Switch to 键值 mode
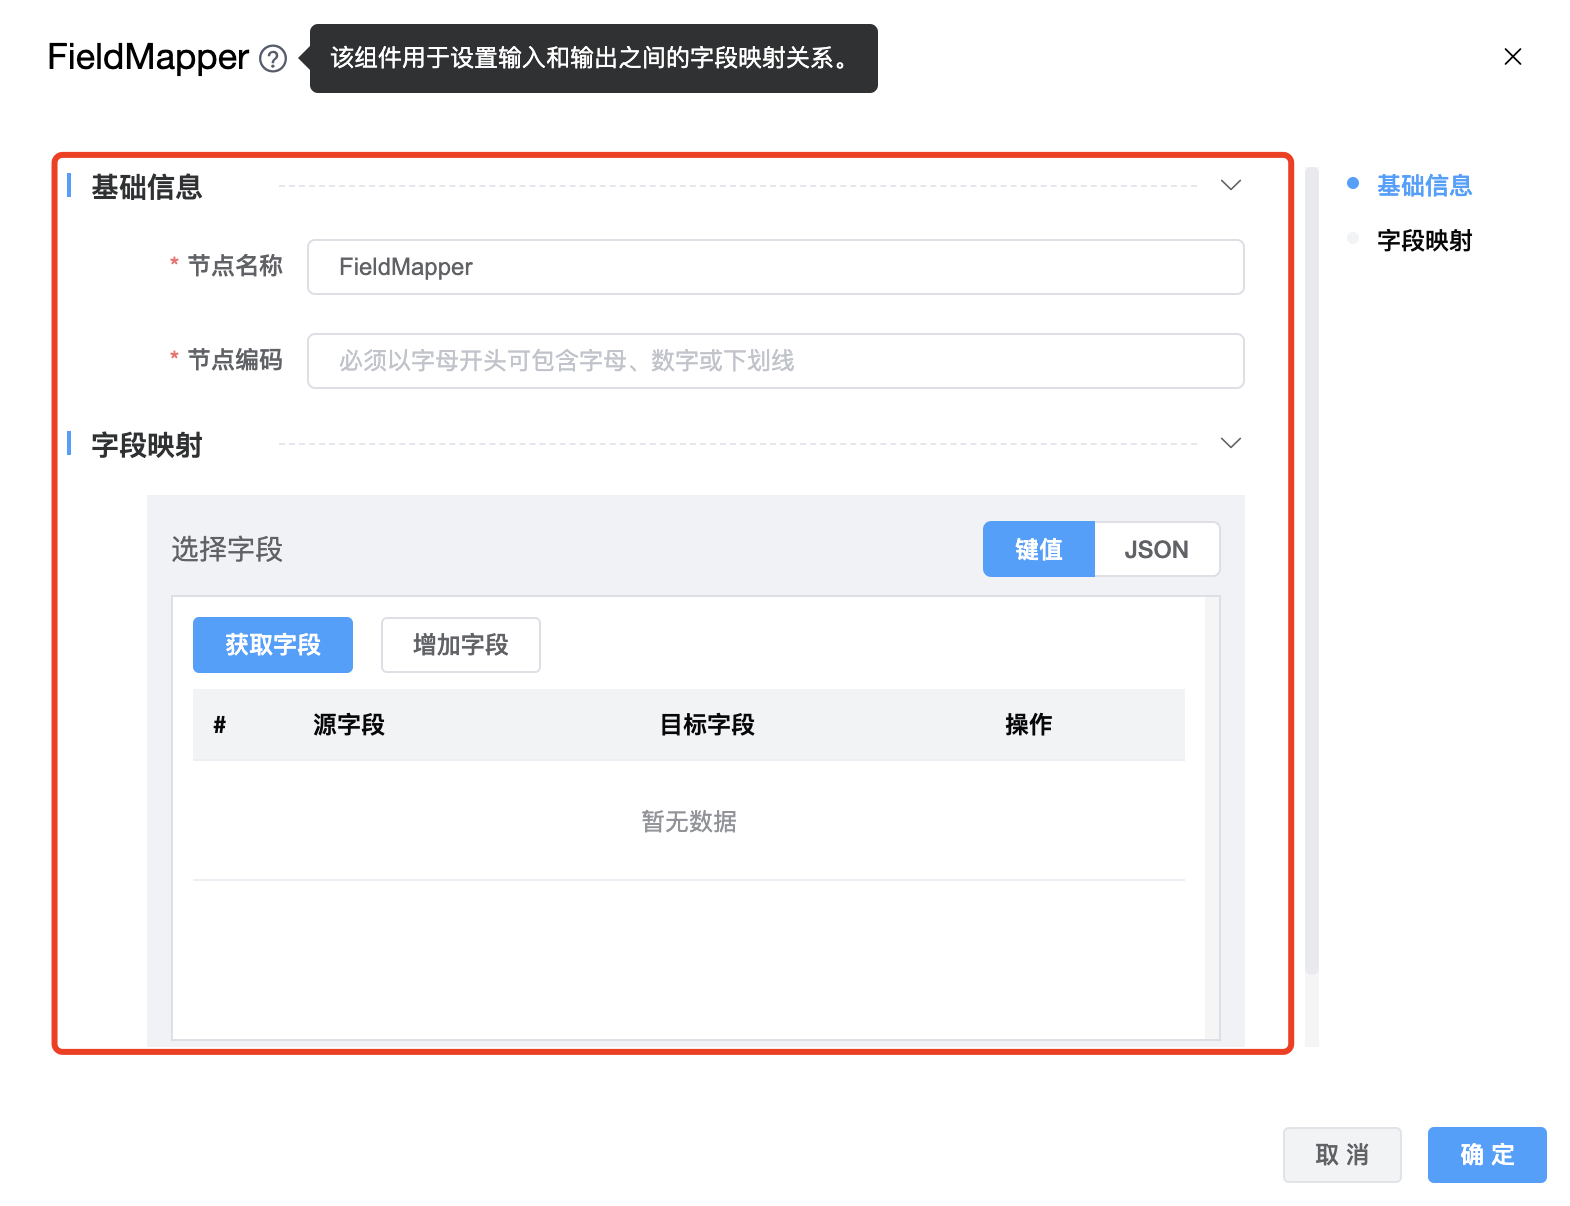The image size is (1570, 1206). click(1038, 549)
